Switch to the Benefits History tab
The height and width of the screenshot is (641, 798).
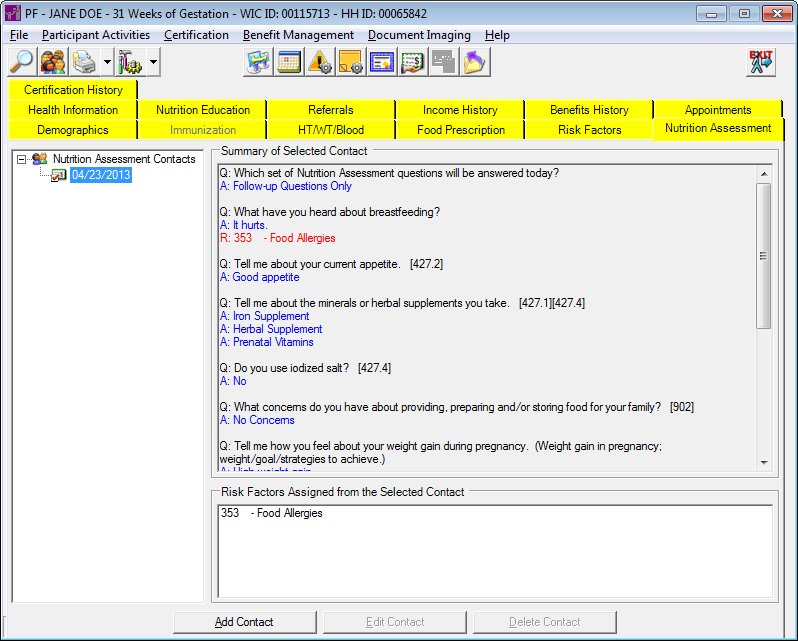[x=589, y=110]
